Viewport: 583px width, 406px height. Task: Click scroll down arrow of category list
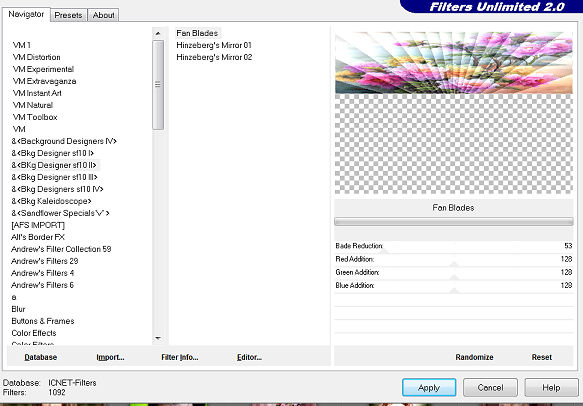coord(158,338)
